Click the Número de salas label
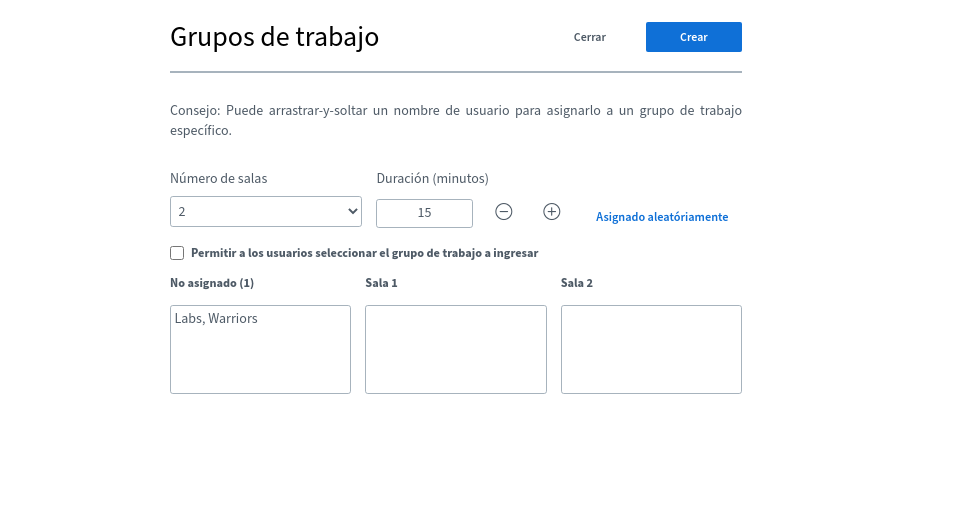 coord(218,179)
